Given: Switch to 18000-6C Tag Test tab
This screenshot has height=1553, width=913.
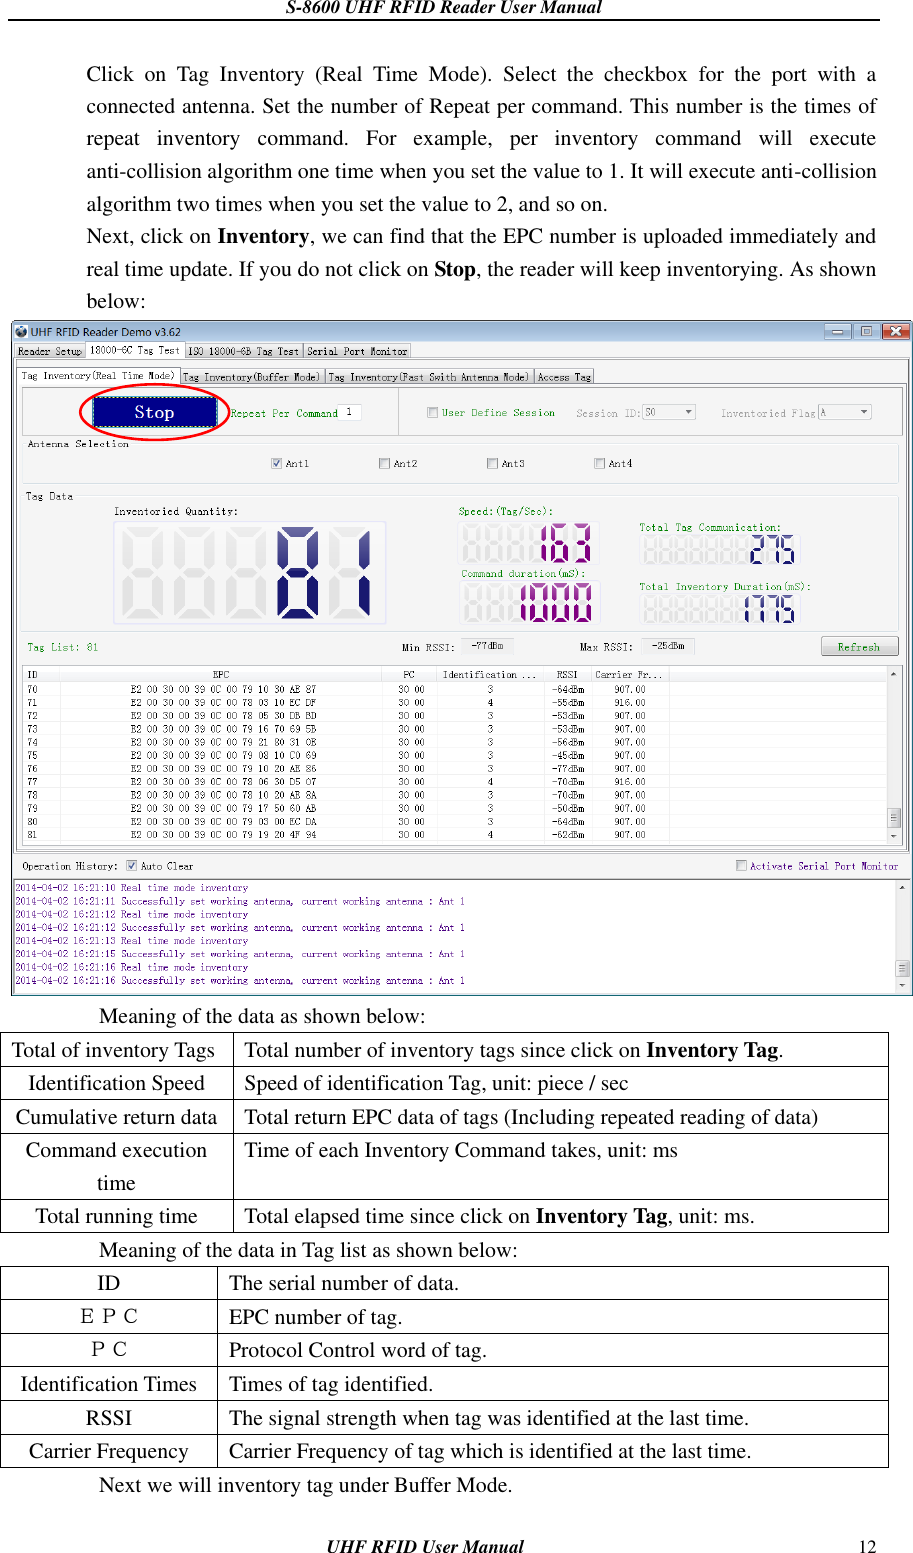Looking at the screenshot, I should 134,350.
